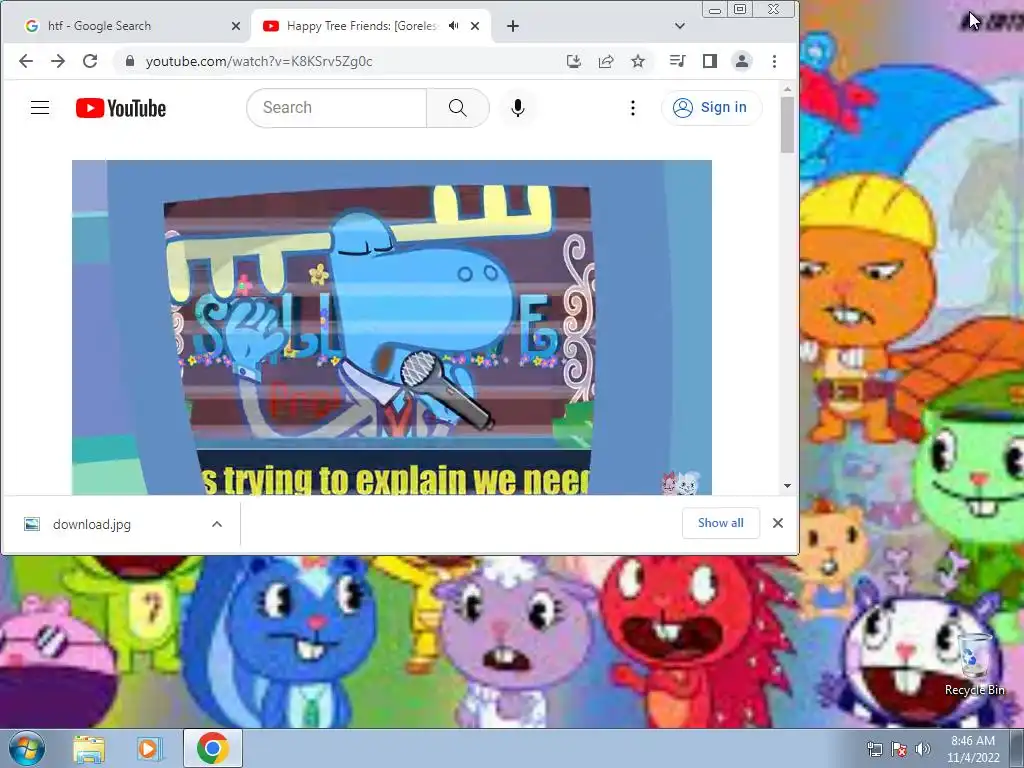
Task: Close the htf - Google Search tab
Action: point(236,26)
